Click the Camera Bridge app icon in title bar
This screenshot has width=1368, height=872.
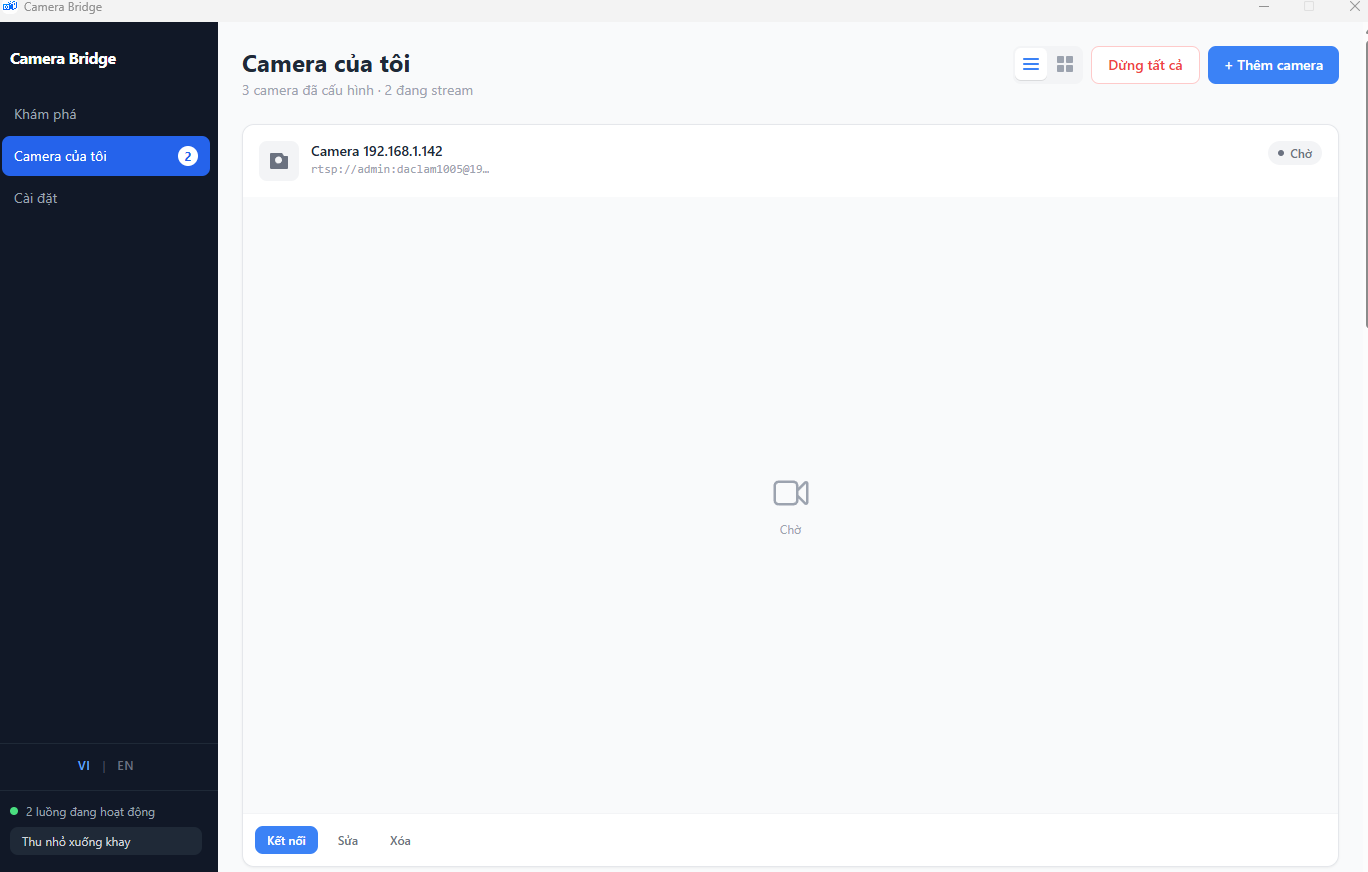tap(10, 7)
